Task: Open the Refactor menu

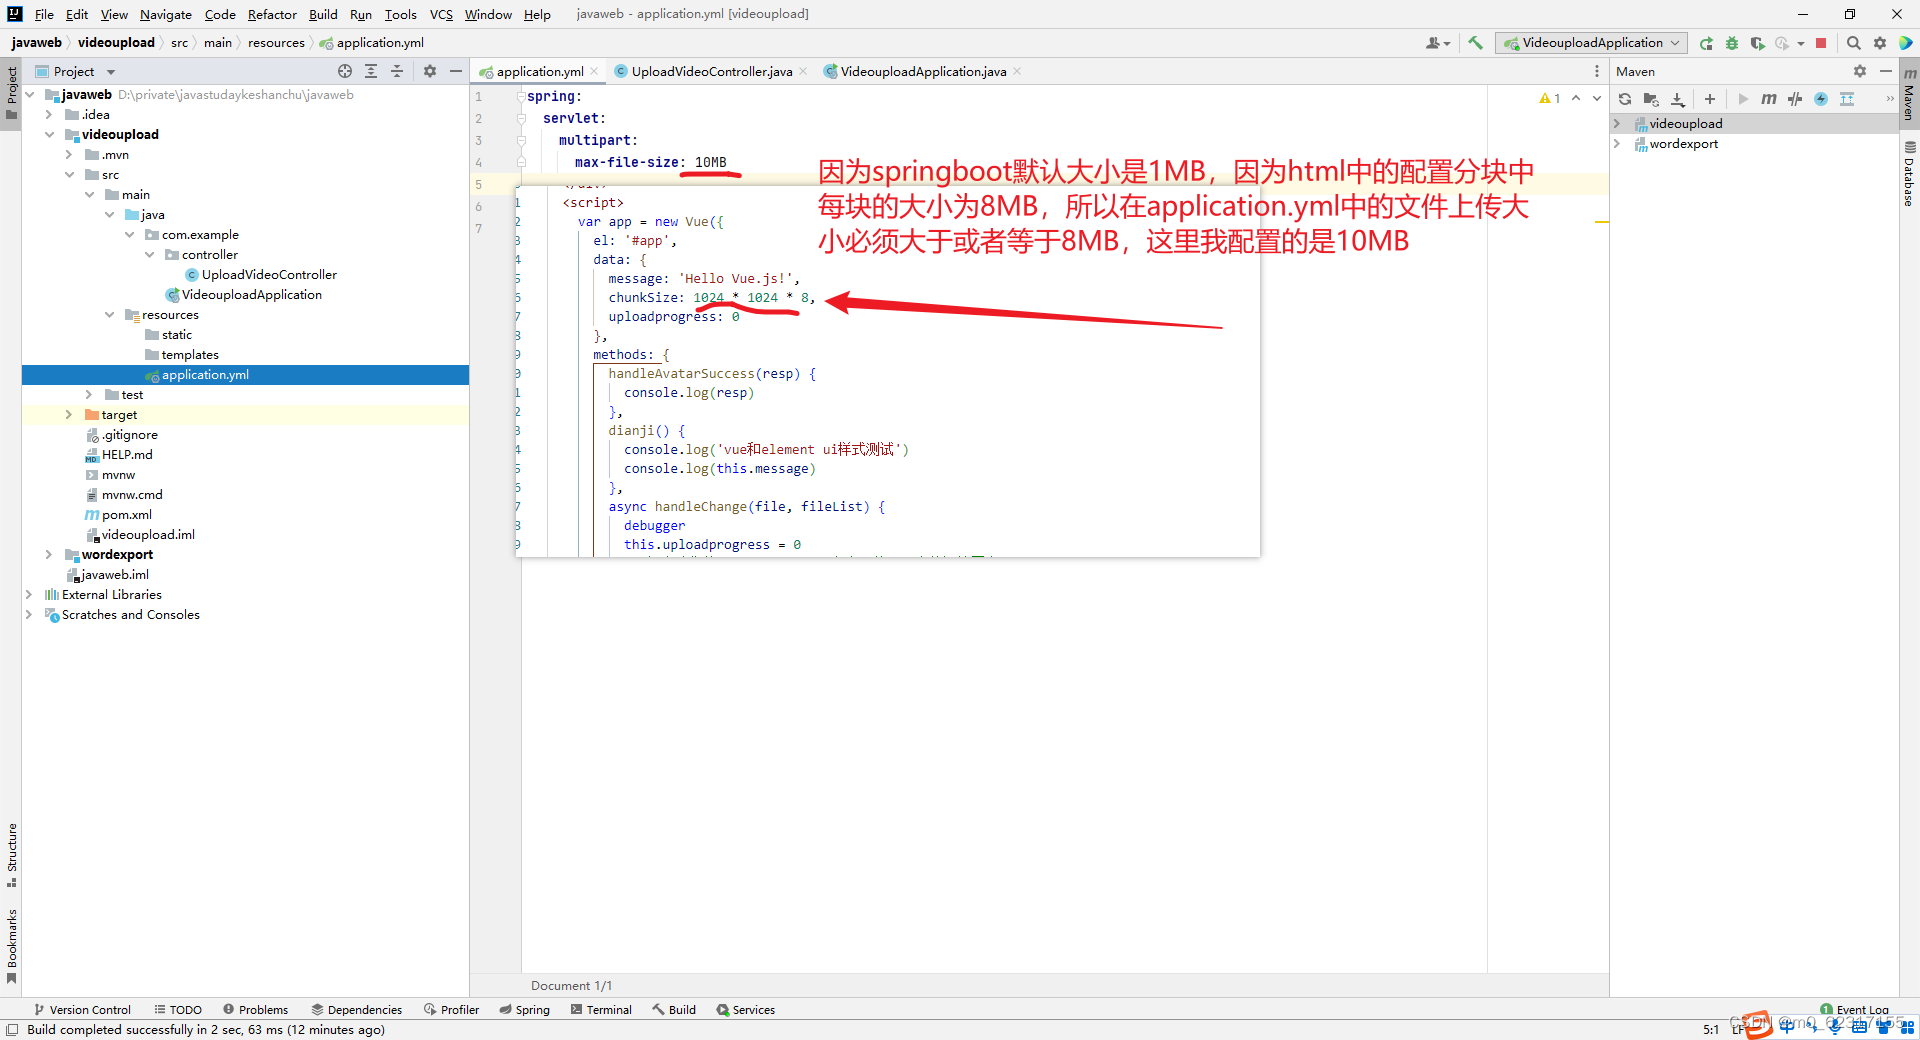Action: (272, 14)
